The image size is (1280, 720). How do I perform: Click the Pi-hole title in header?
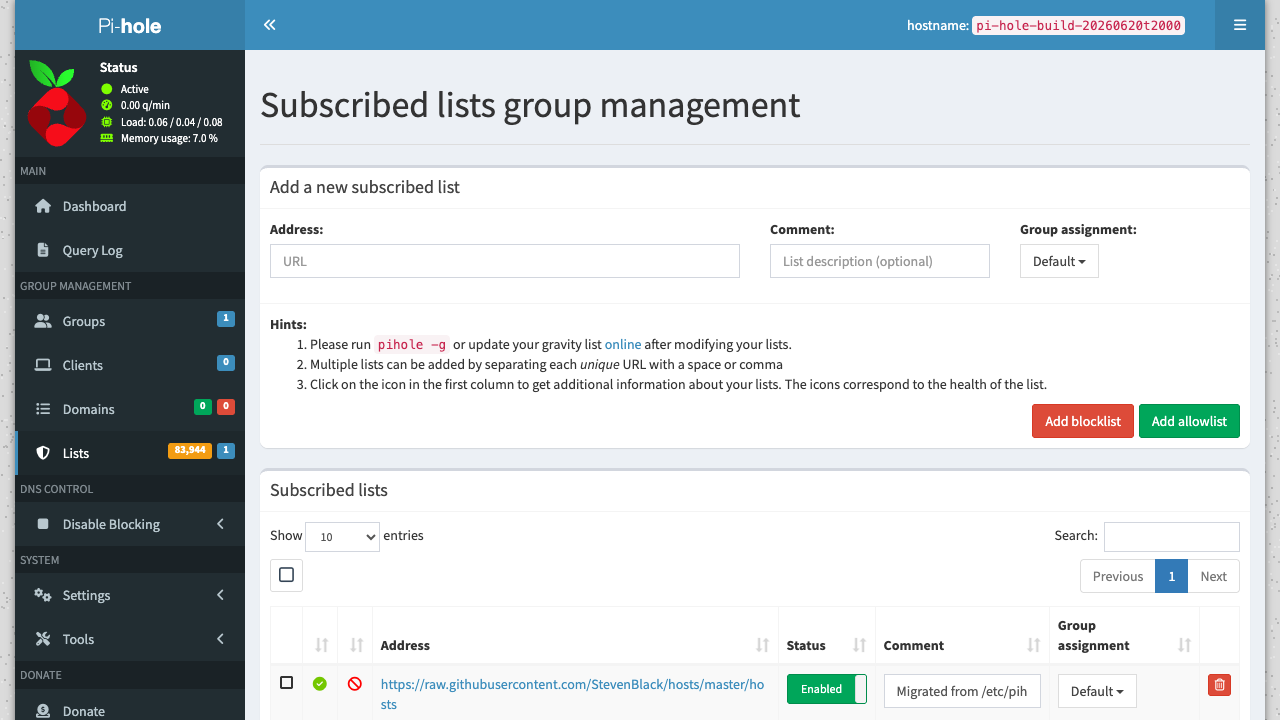coord(130,25)
